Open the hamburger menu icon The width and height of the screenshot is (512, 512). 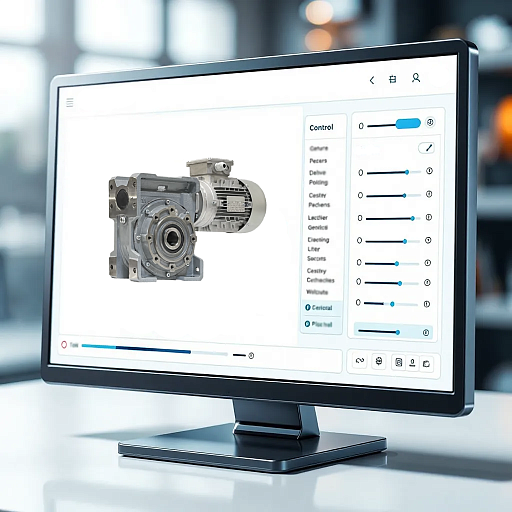click(70, 103)
